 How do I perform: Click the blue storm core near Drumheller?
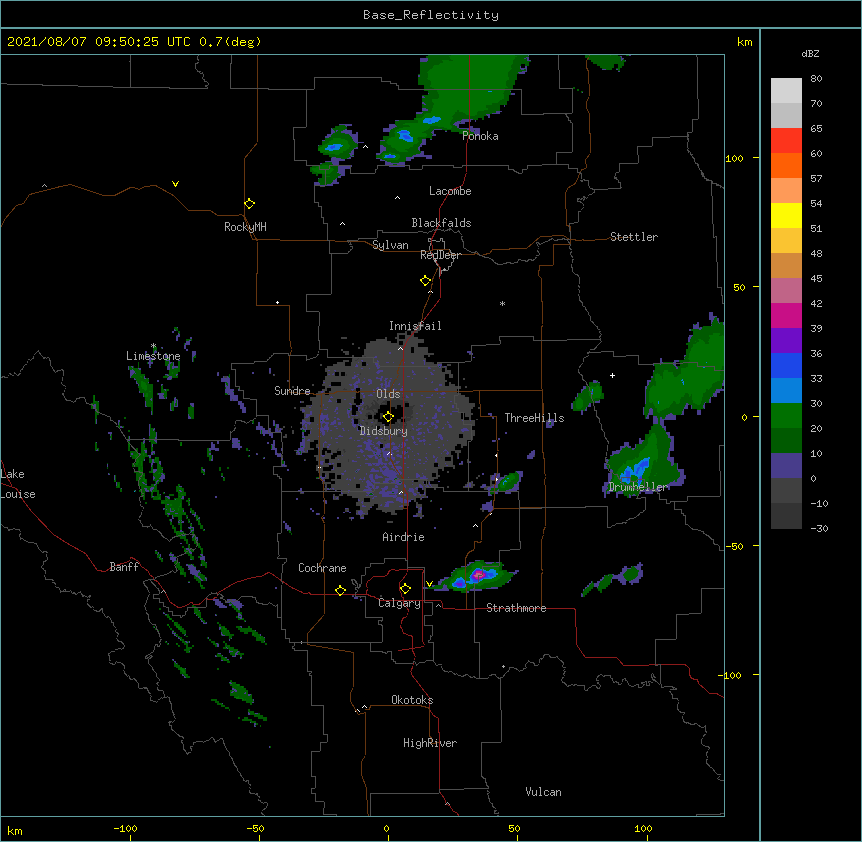634,470
